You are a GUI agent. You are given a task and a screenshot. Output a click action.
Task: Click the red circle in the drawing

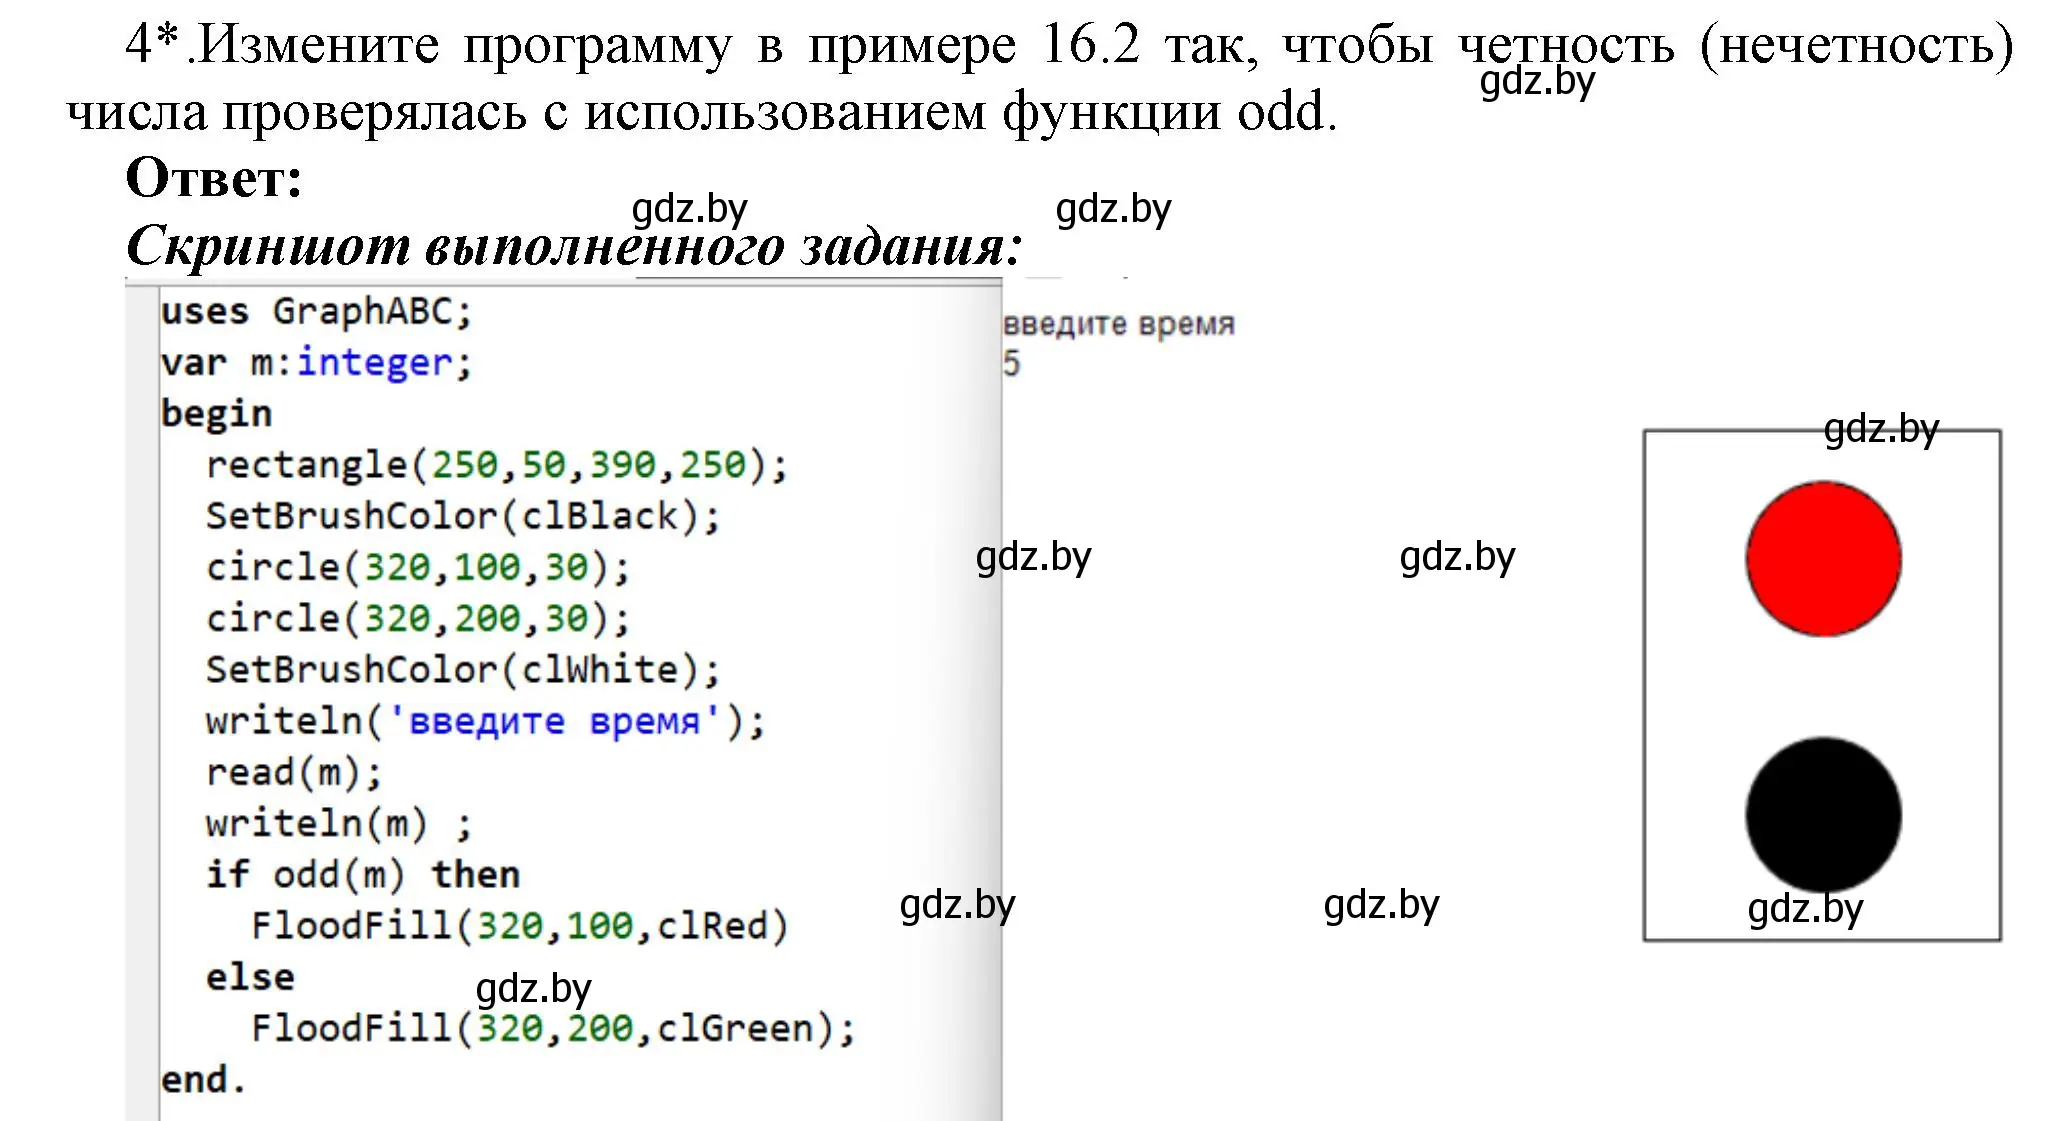coord(1823,559)
